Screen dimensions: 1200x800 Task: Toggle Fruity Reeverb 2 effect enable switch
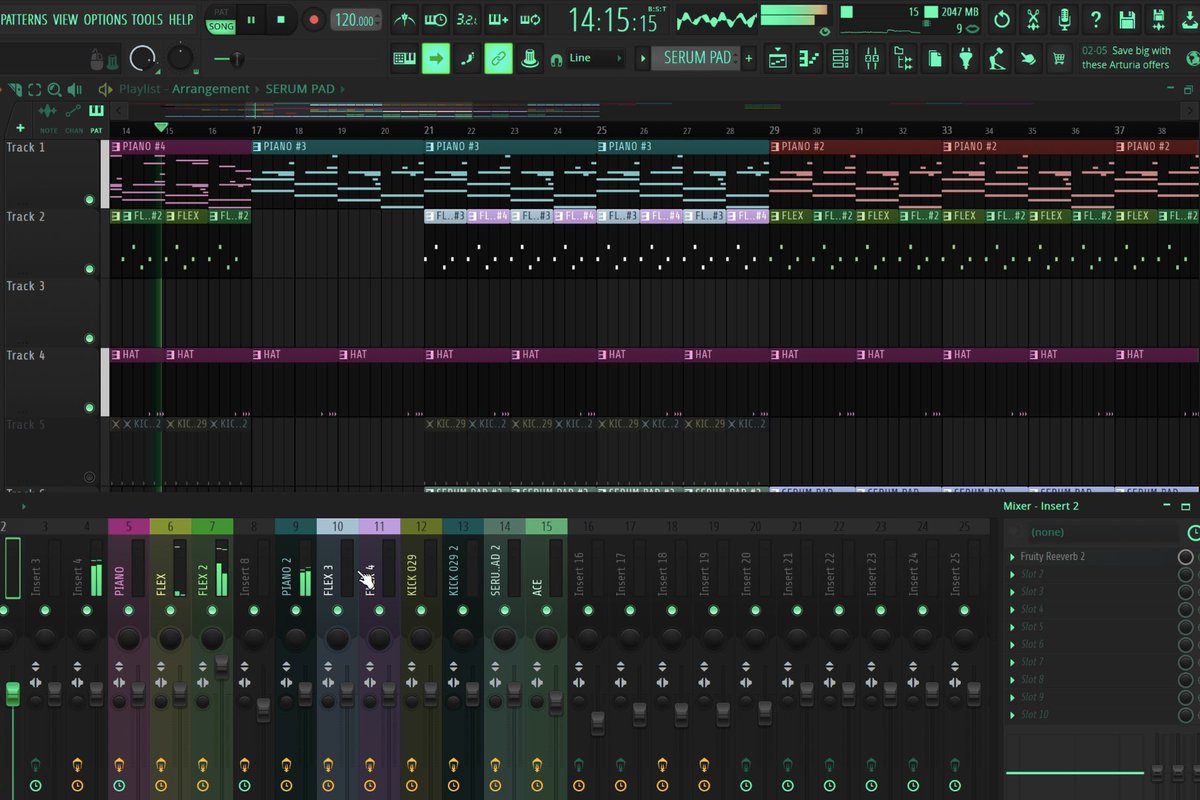coord(1186,557)
